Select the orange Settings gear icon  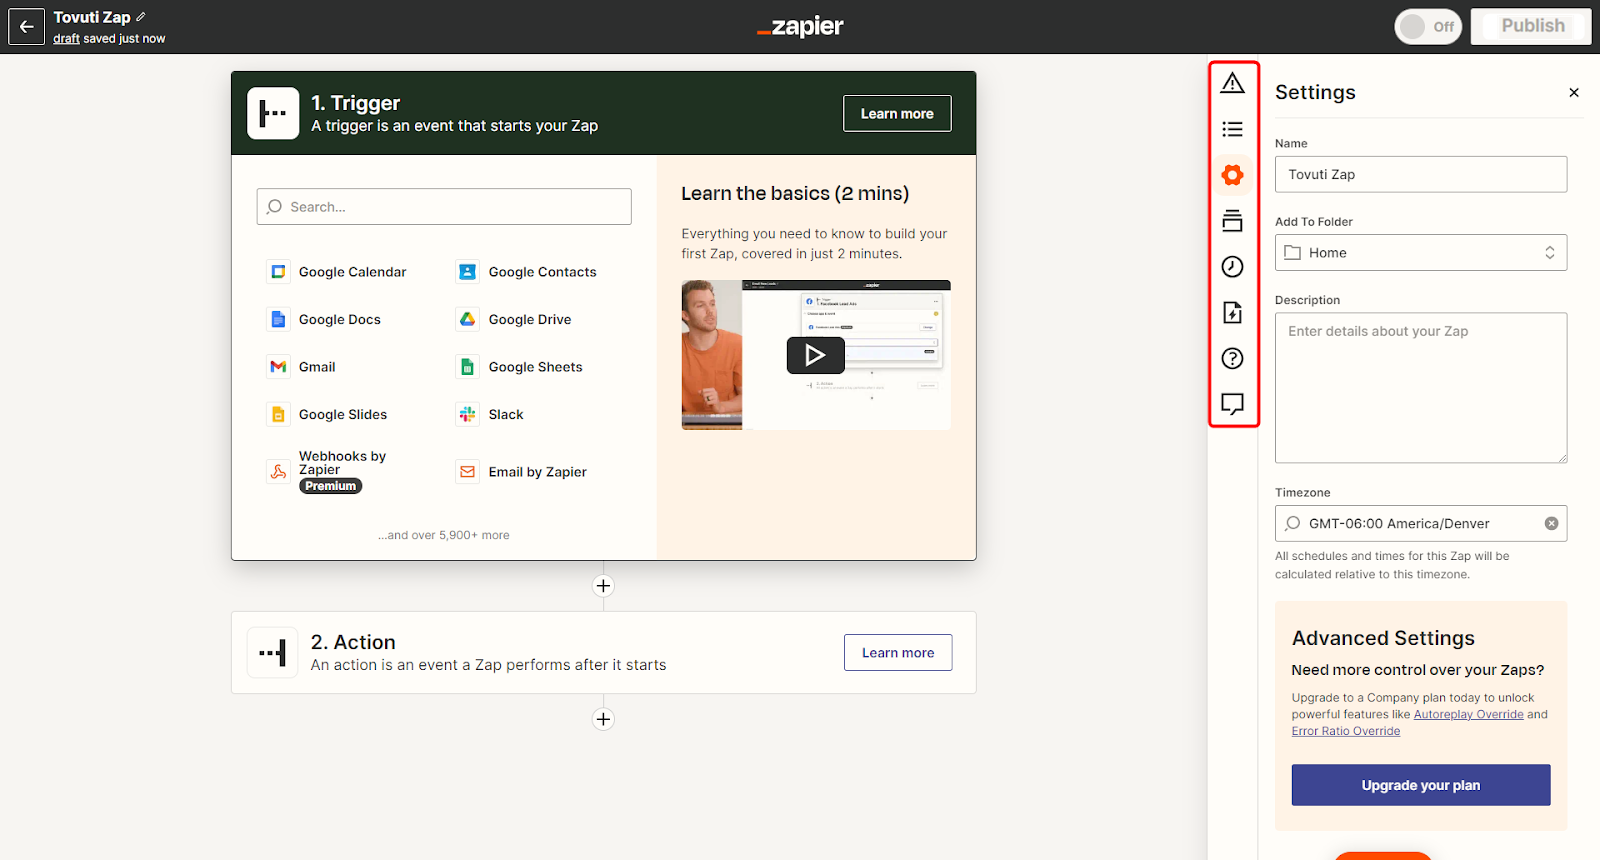pos(1232,175)
